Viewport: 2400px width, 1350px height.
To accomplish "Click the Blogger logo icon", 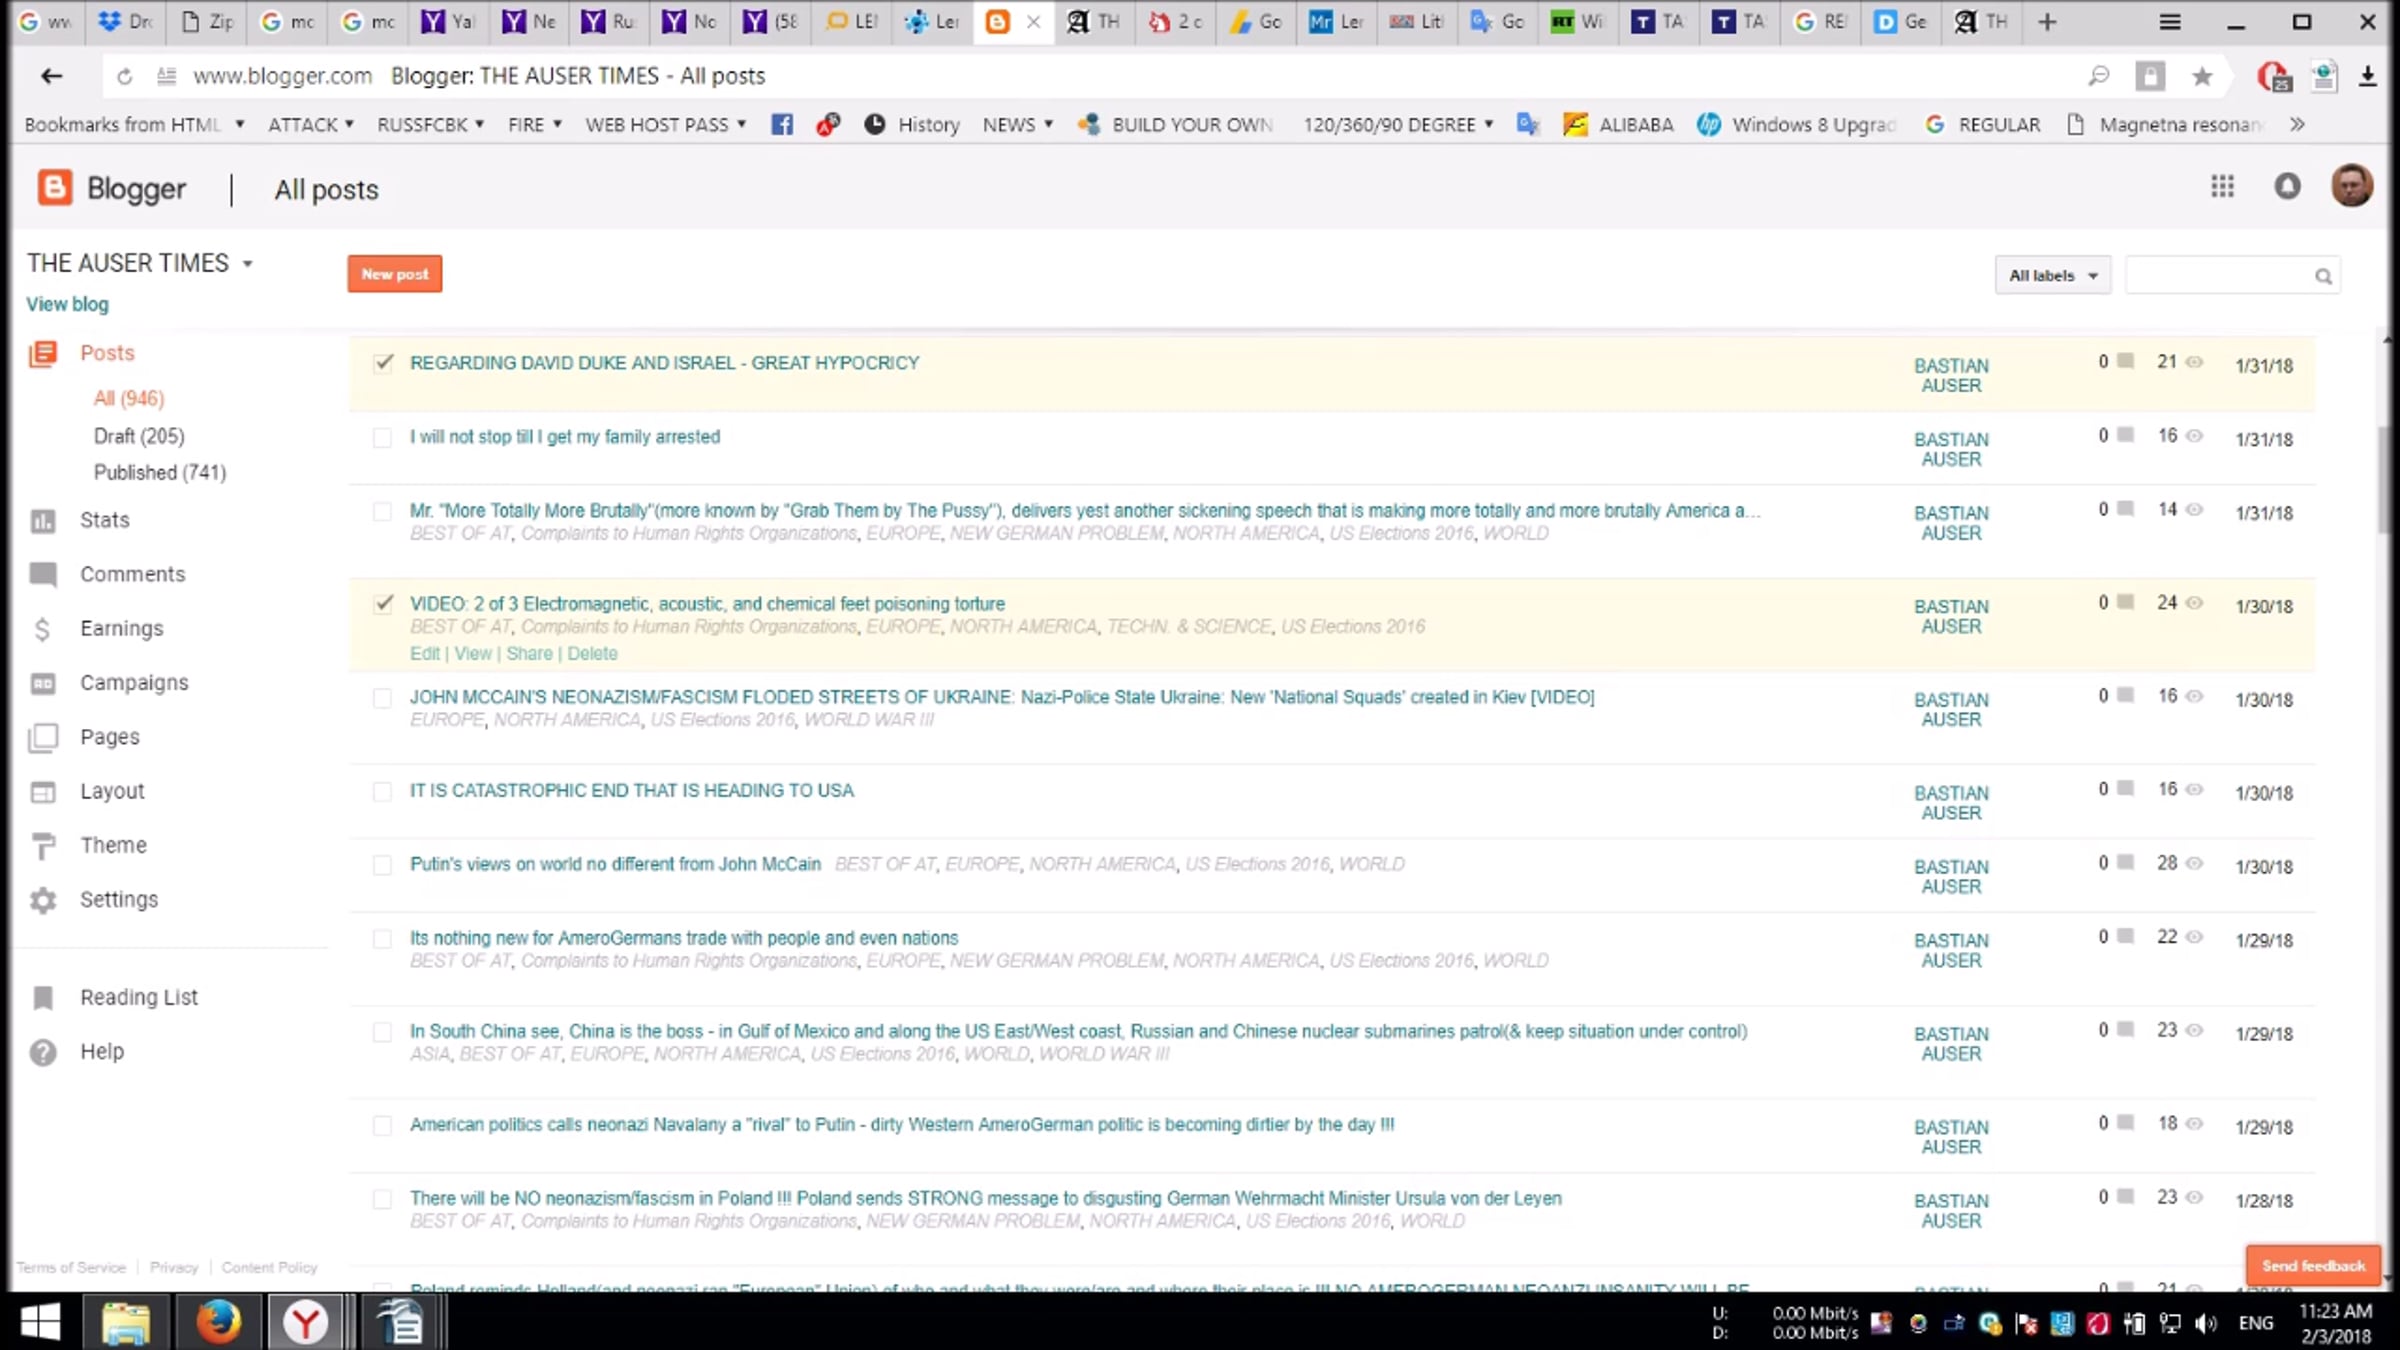I will pos(55,188).
